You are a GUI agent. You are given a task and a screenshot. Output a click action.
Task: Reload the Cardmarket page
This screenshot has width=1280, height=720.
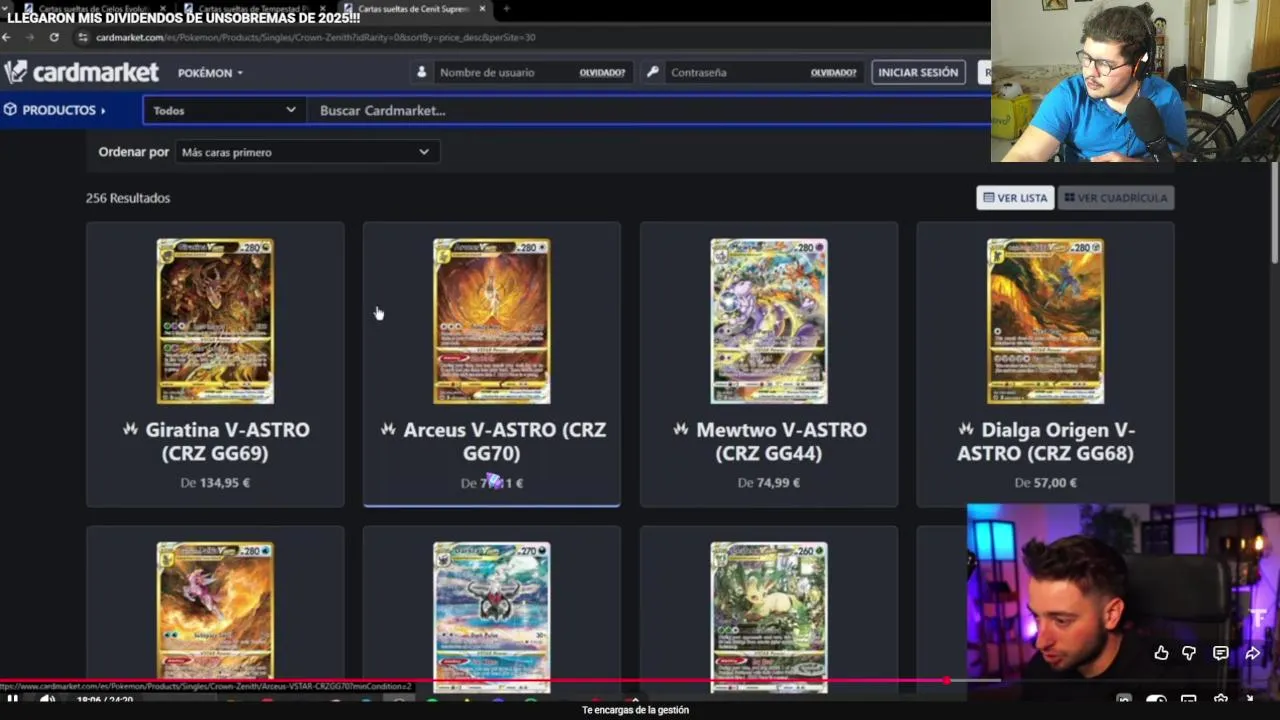54,37
